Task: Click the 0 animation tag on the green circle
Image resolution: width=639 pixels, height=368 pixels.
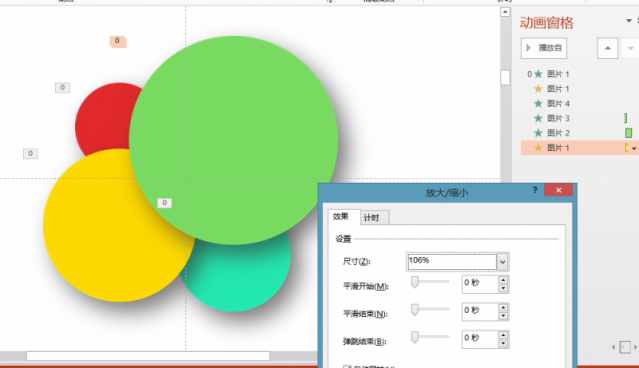Action: click(x=165, y=203)
